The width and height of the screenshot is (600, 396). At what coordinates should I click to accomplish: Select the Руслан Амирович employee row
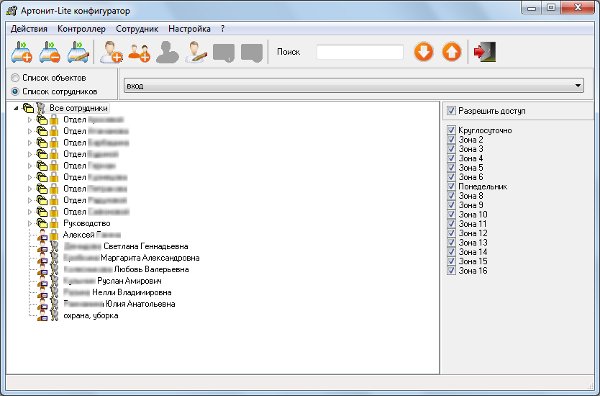point(112,281)
